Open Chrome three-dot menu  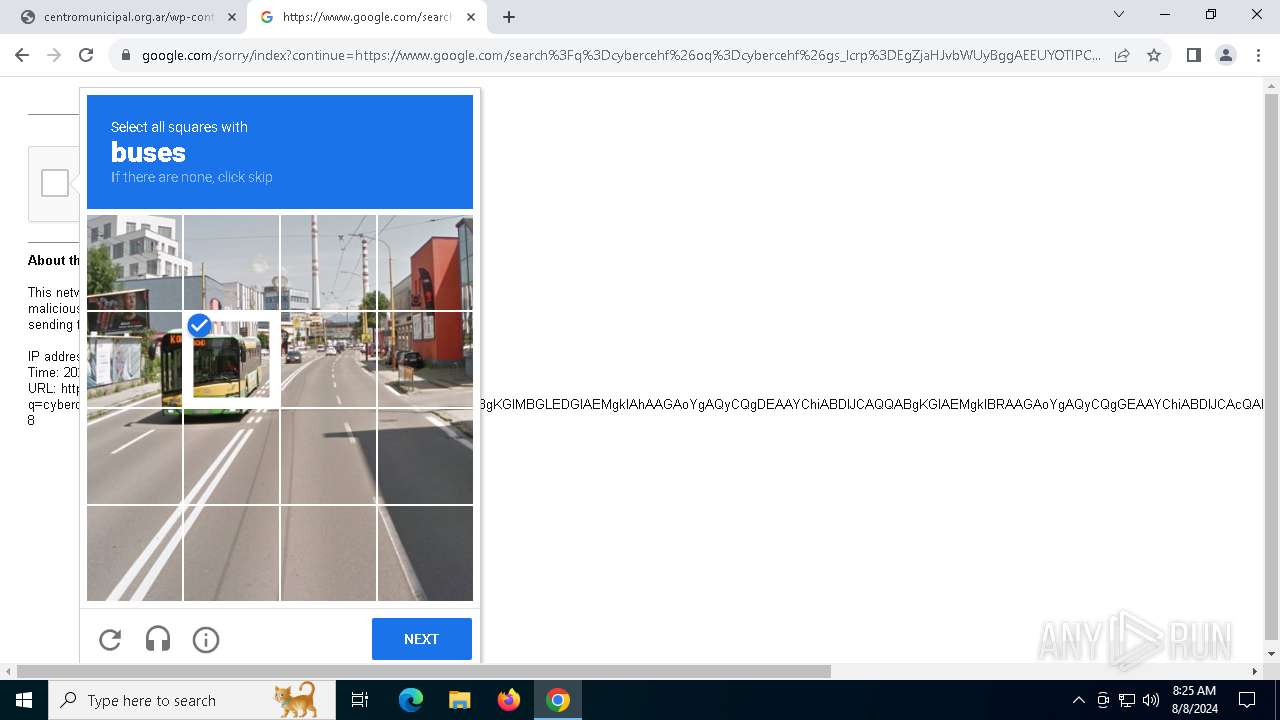[1257, 55]
